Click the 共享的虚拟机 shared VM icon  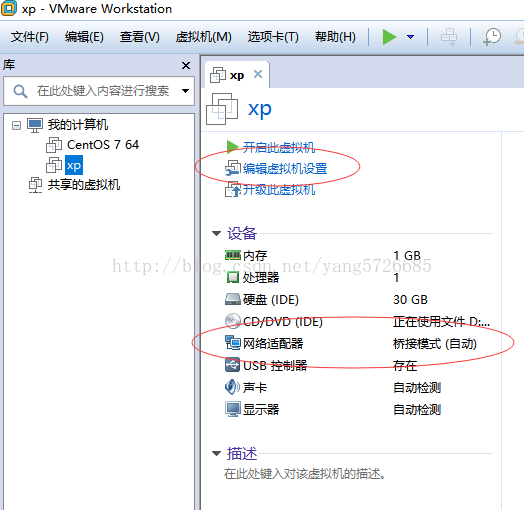click(35, 185)
